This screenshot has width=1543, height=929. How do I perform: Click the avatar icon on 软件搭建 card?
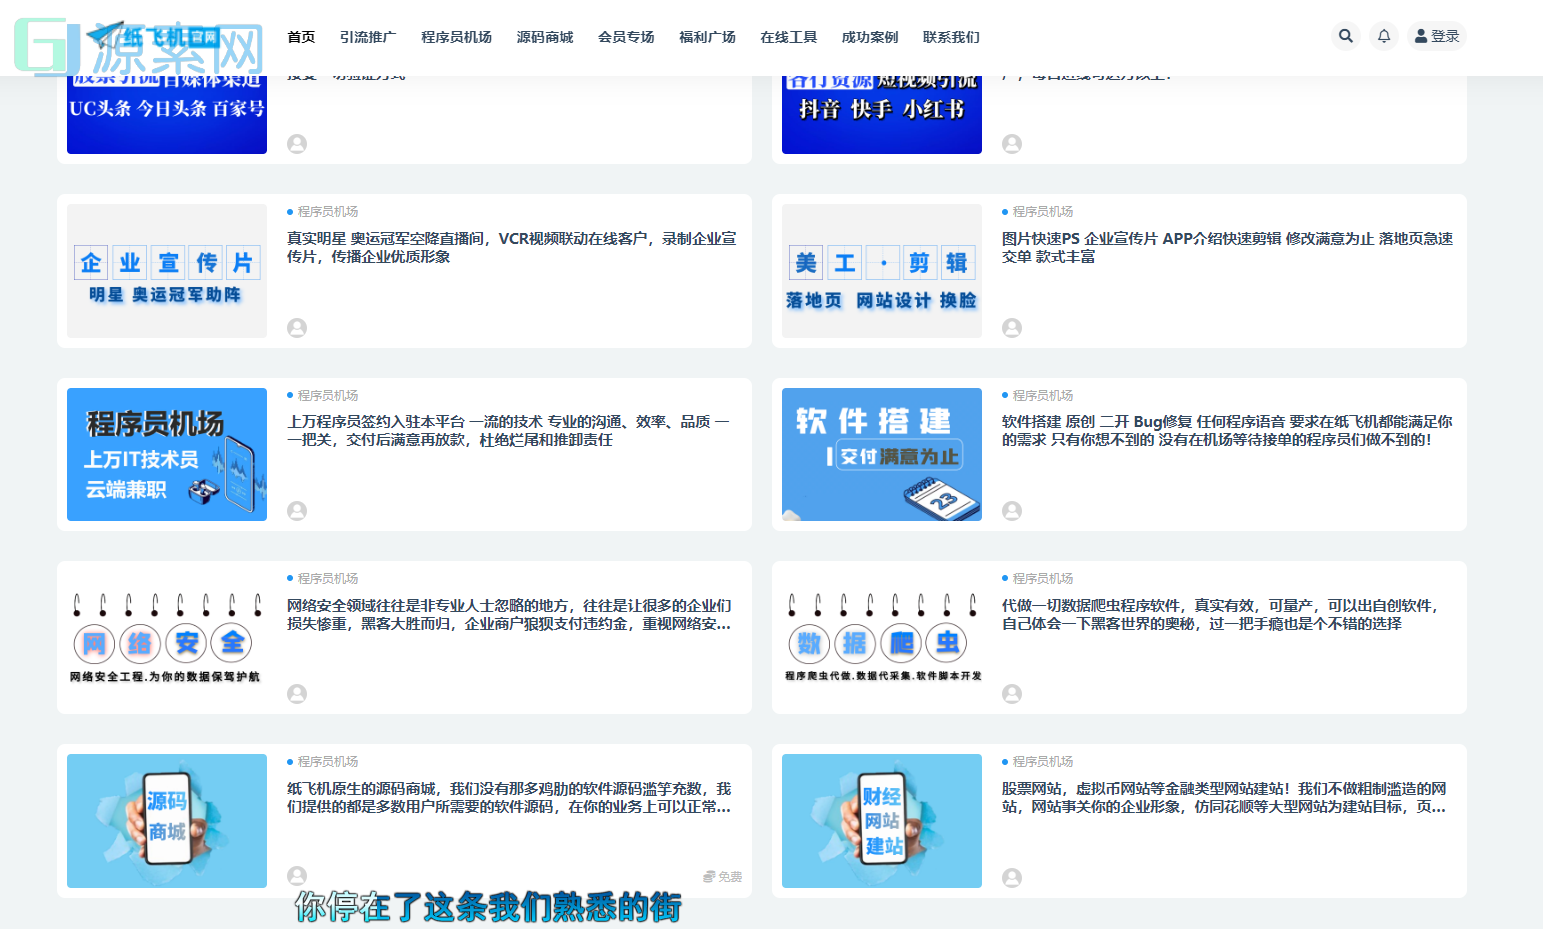tap(1011, 510)
